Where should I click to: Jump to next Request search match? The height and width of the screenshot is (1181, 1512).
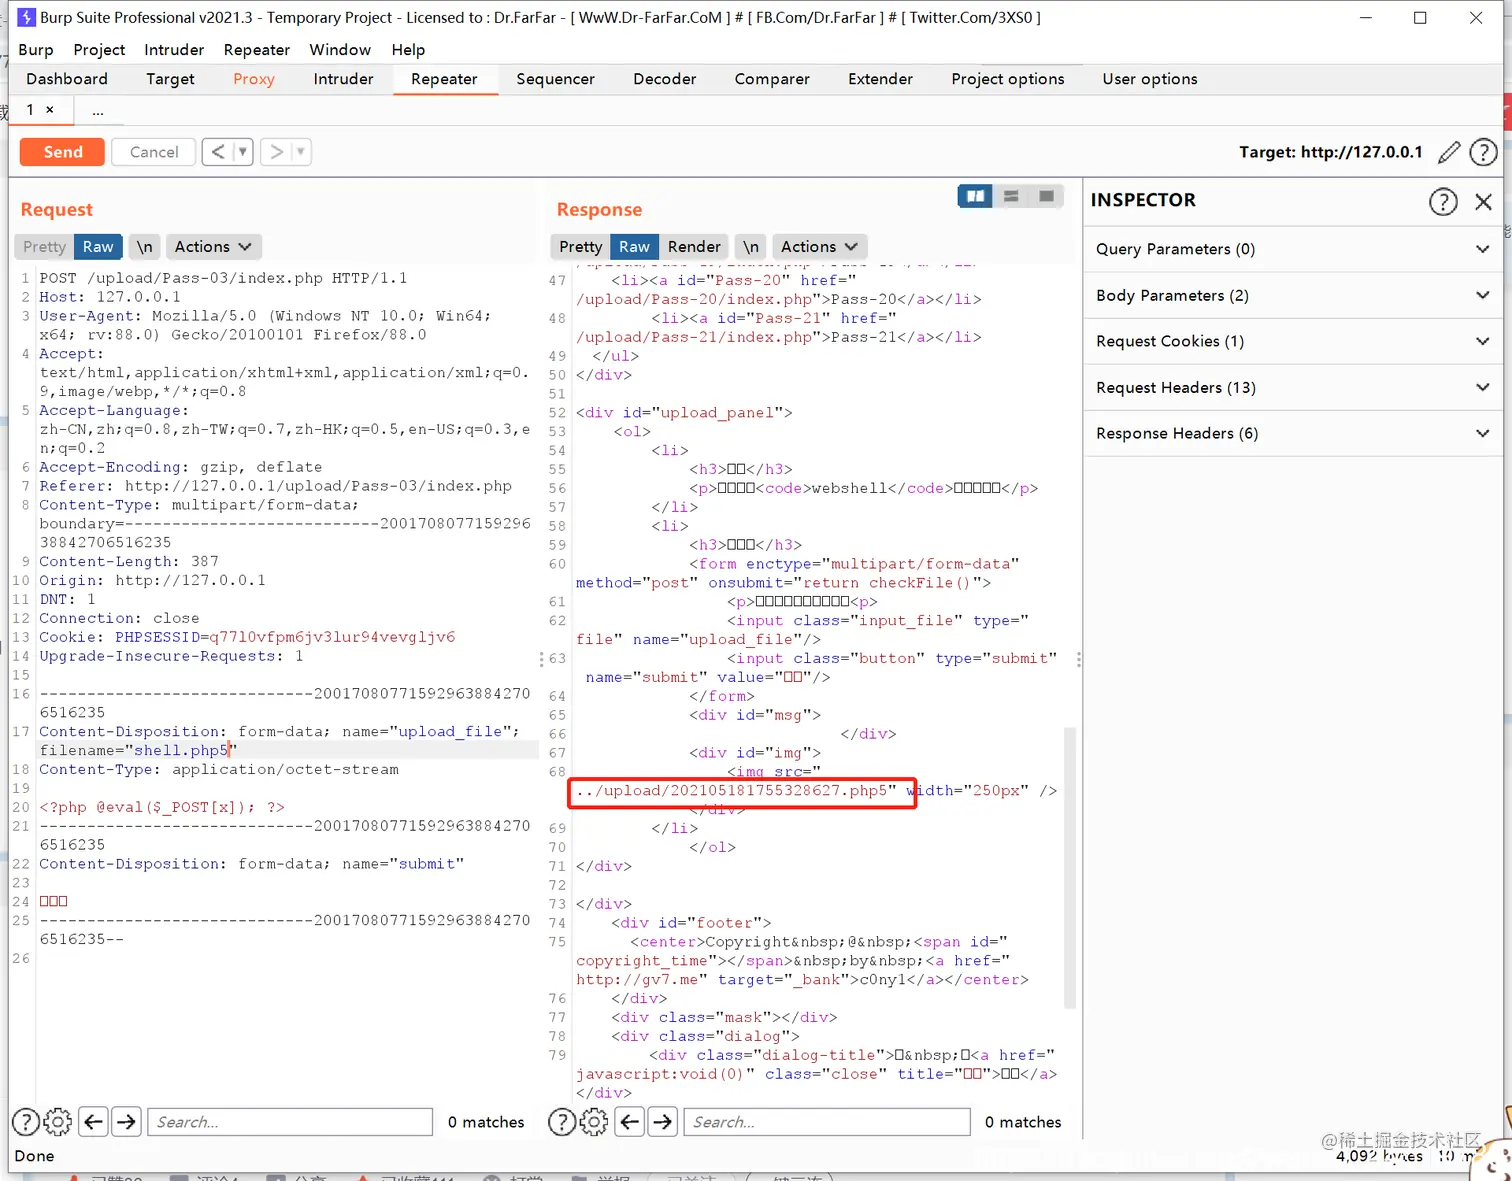tap(126, 1122)
